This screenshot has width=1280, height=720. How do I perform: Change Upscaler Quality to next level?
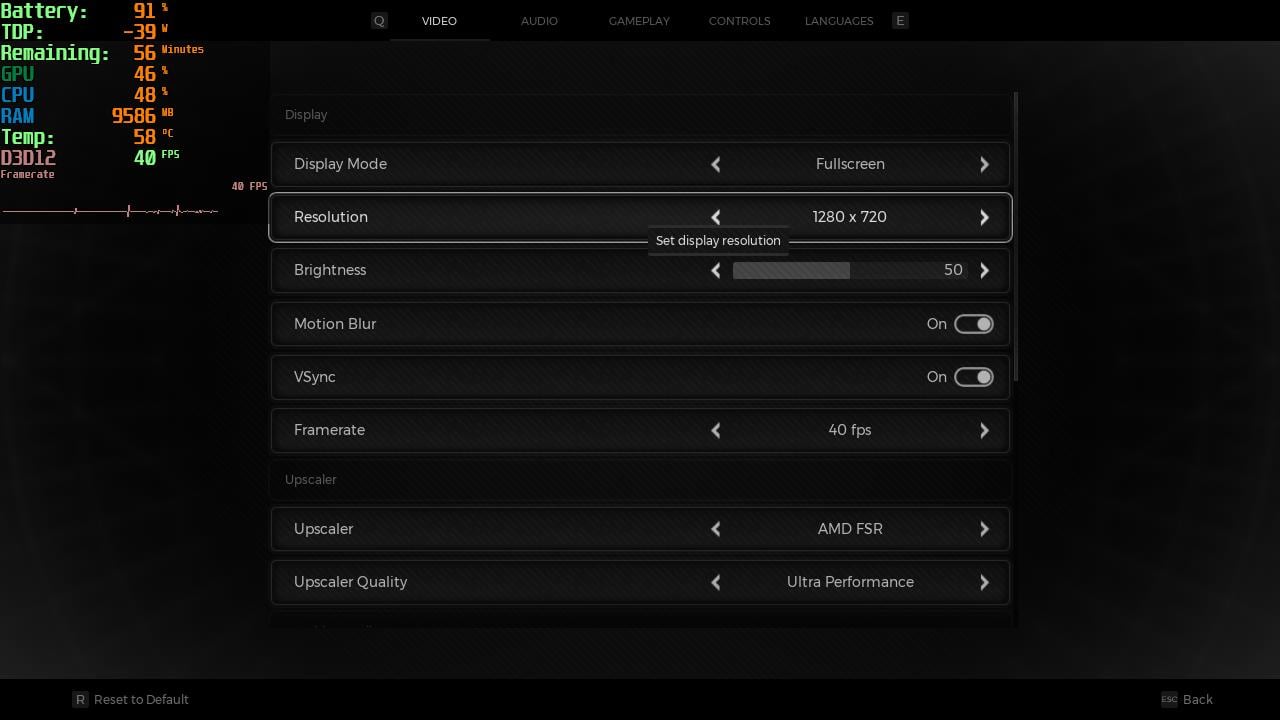coord(984,582)
